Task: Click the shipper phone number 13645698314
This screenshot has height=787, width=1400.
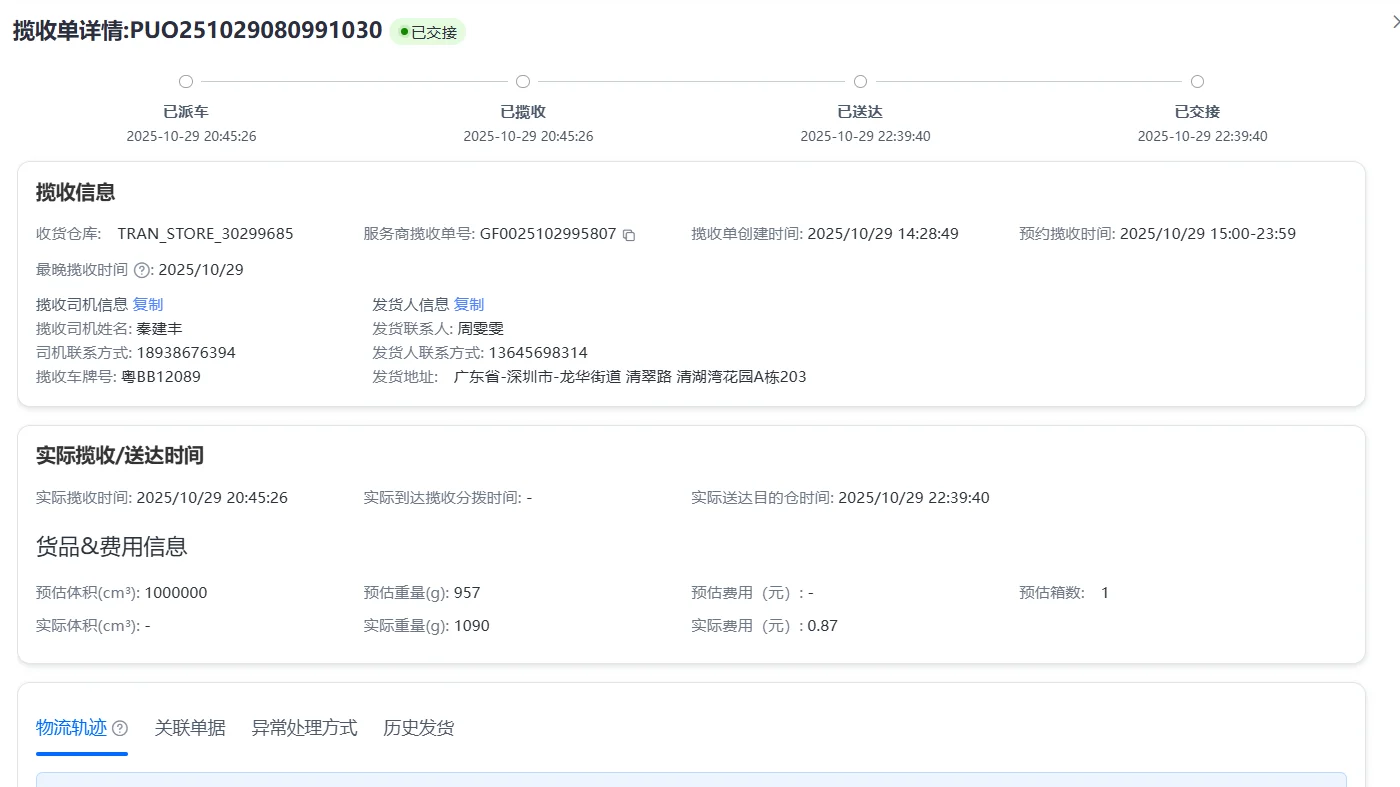Action: 538,353
